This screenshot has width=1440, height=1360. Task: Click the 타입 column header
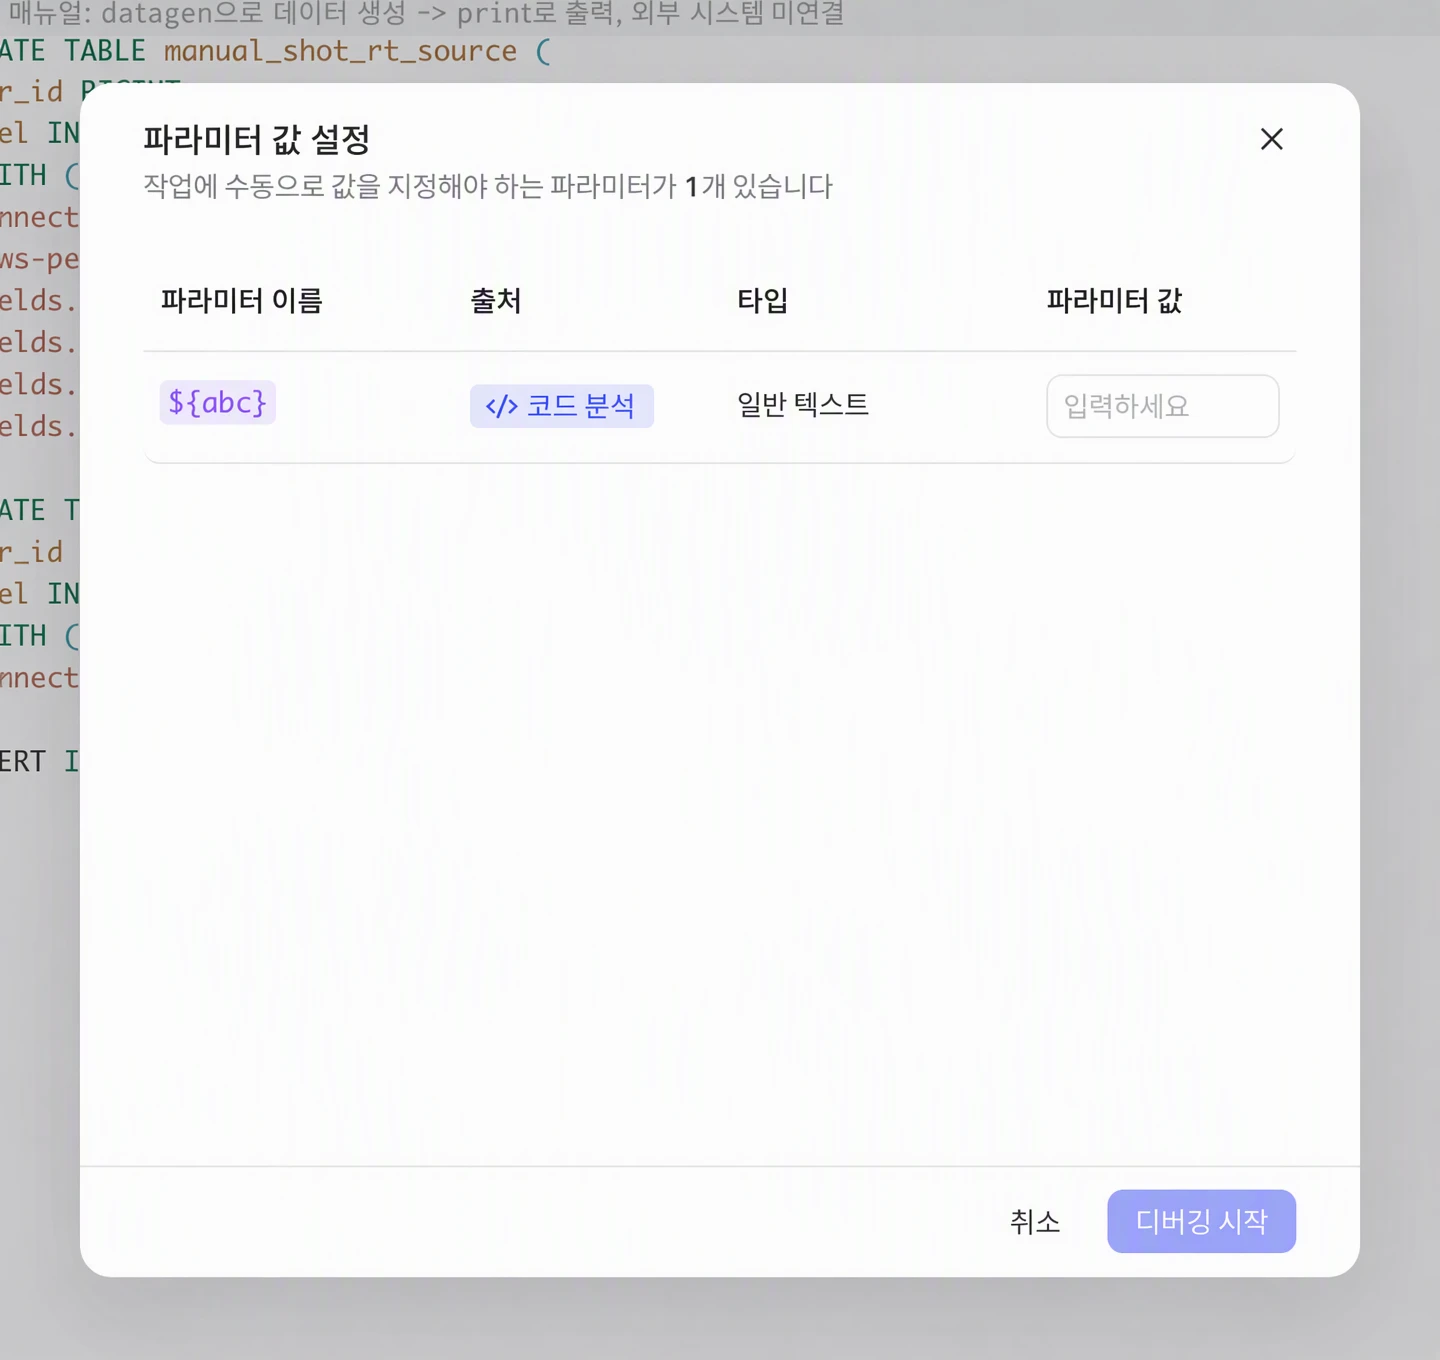(763, 300)
